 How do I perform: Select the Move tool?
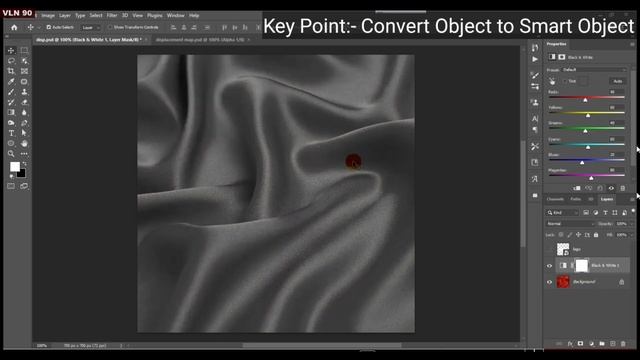(x=11, y=51)
